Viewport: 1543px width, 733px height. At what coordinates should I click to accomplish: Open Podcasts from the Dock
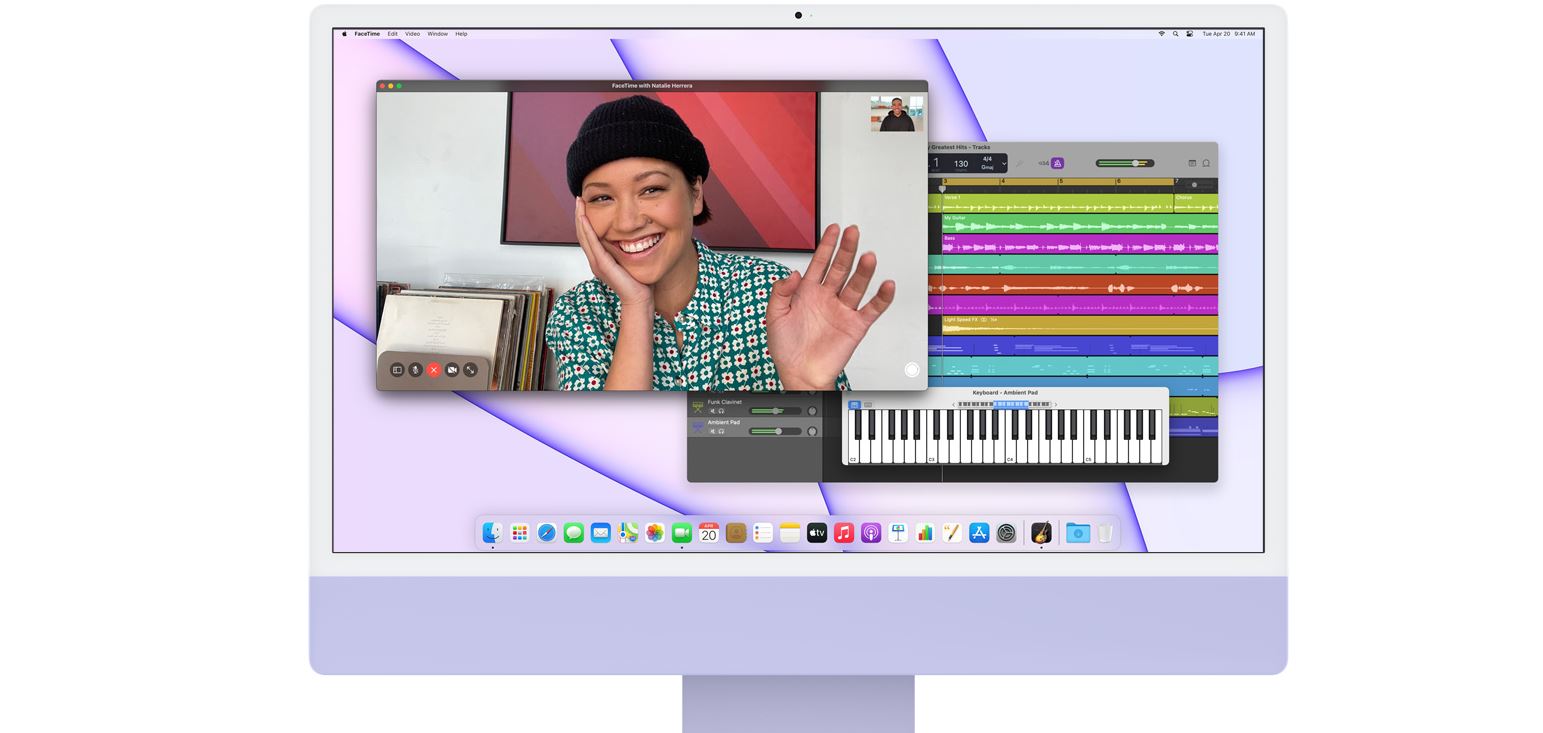871,533
